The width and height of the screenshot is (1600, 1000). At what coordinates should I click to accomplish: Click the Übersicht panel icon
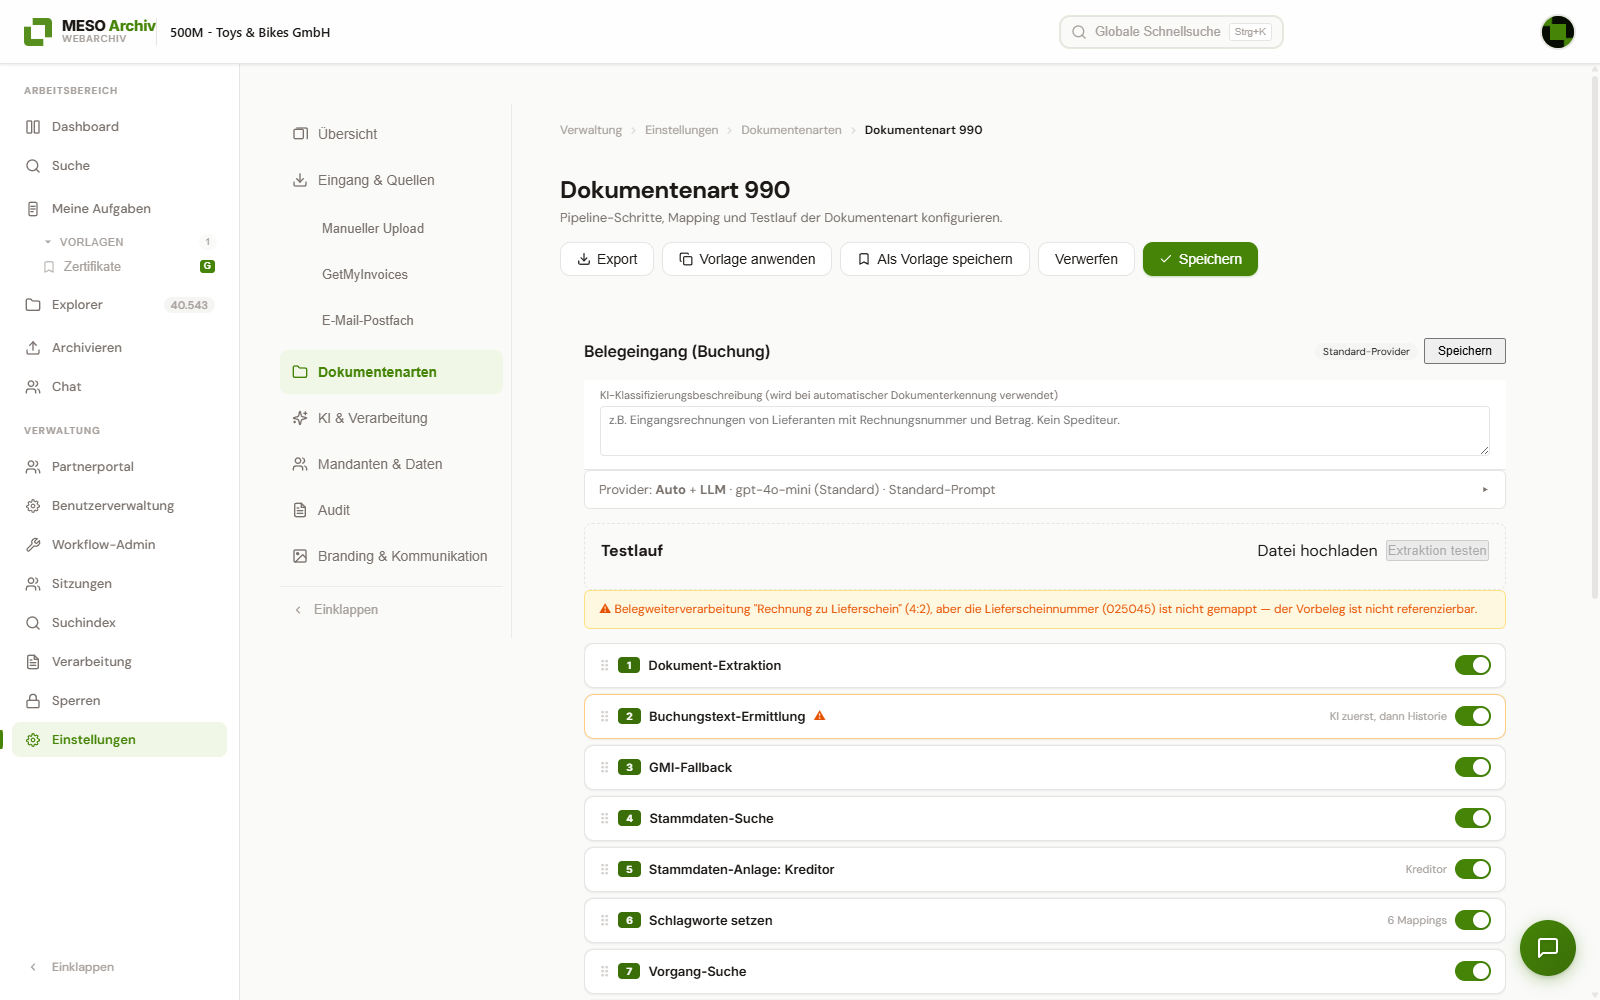pyautogui.click(x=300, y=134)
